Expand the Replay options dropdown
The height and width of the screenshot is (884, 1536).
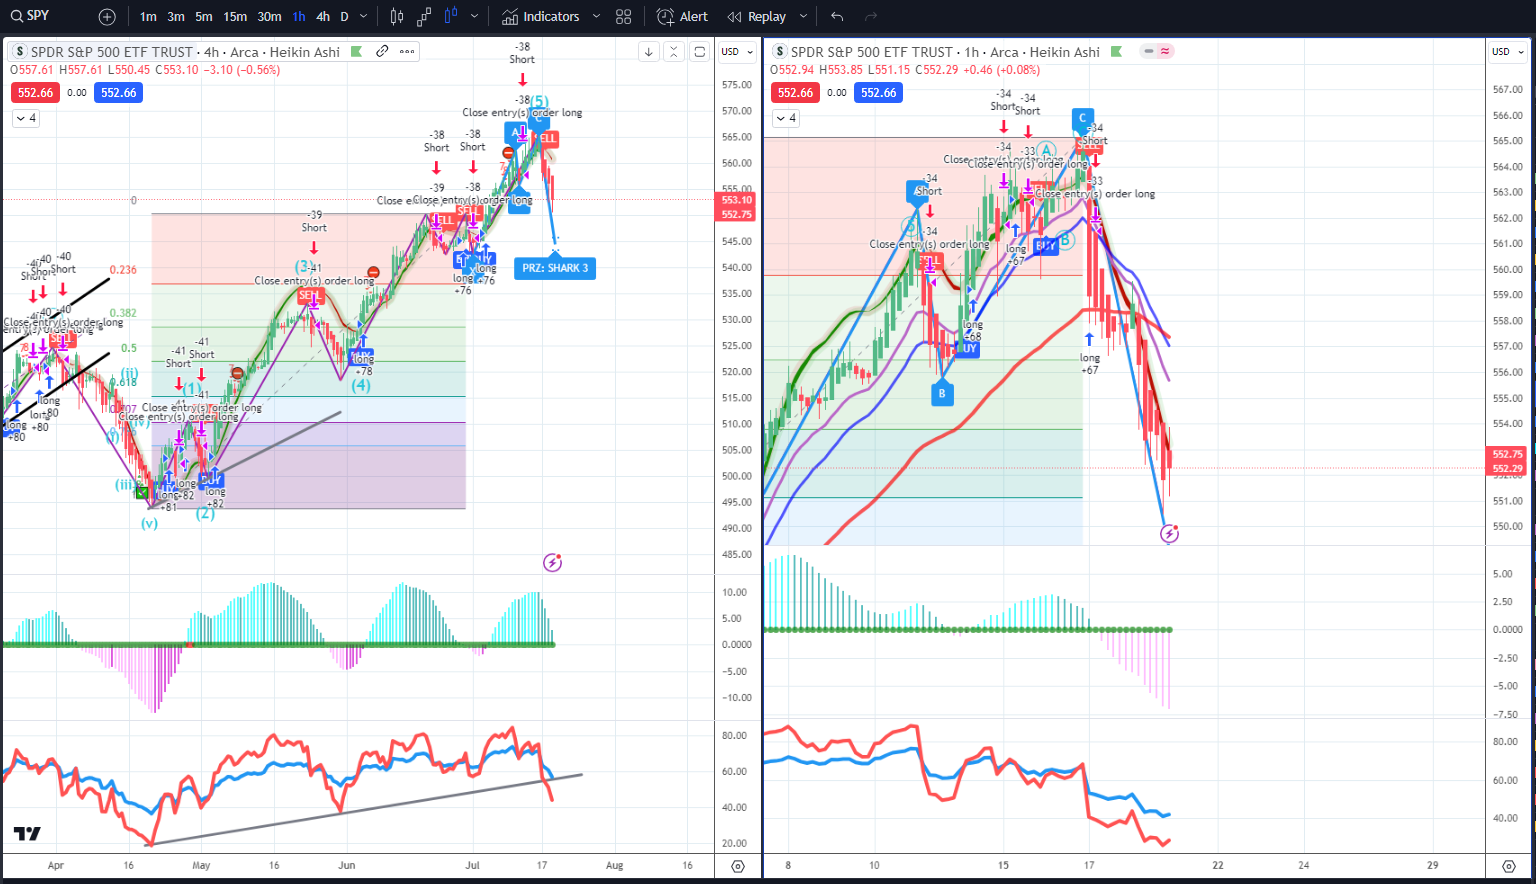[x=803, y=17]
